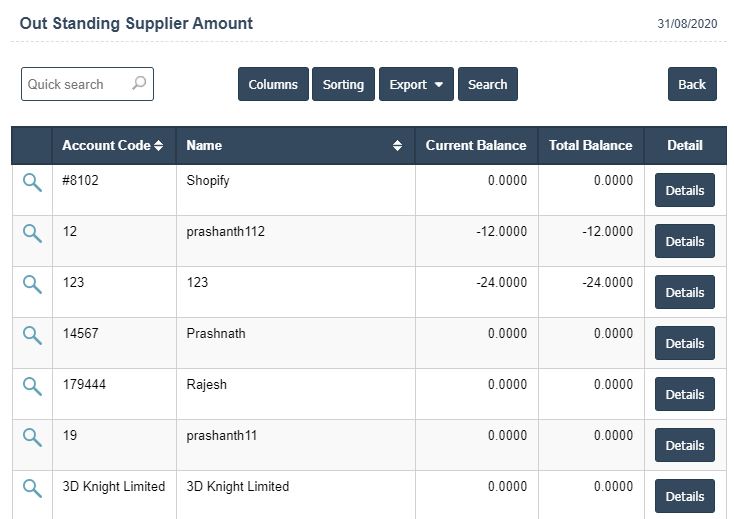Click magnifier icon in the Rajesh row
Viewport: 734px width, 519px height.
tap(32, 386)
